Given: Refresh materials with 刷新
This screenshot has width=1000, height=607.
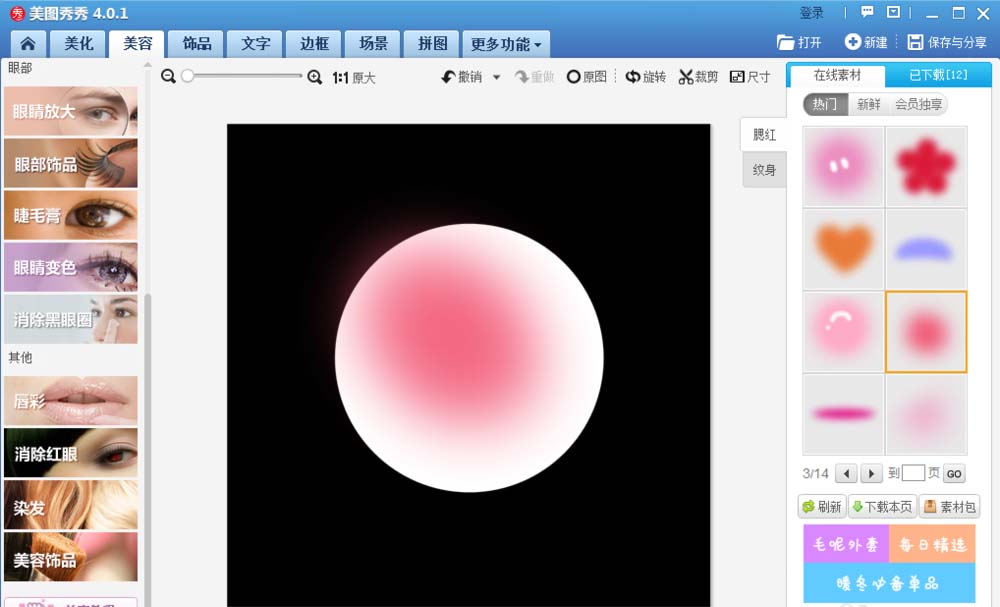Looking at the screenshot, I should [822, 507].
